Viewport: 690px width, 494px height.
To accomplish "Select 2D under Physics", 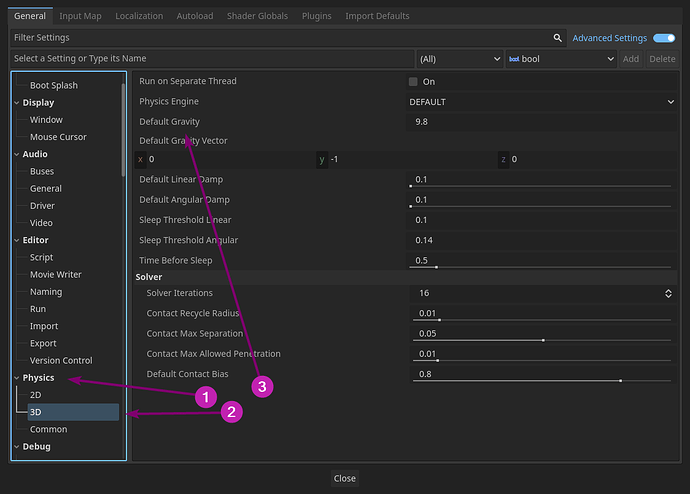I will coord(36,395).
